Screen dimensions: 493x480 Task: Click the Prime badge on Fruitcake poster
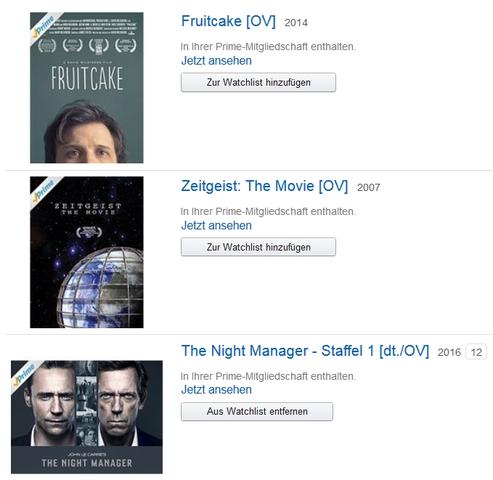click(43, 27)
